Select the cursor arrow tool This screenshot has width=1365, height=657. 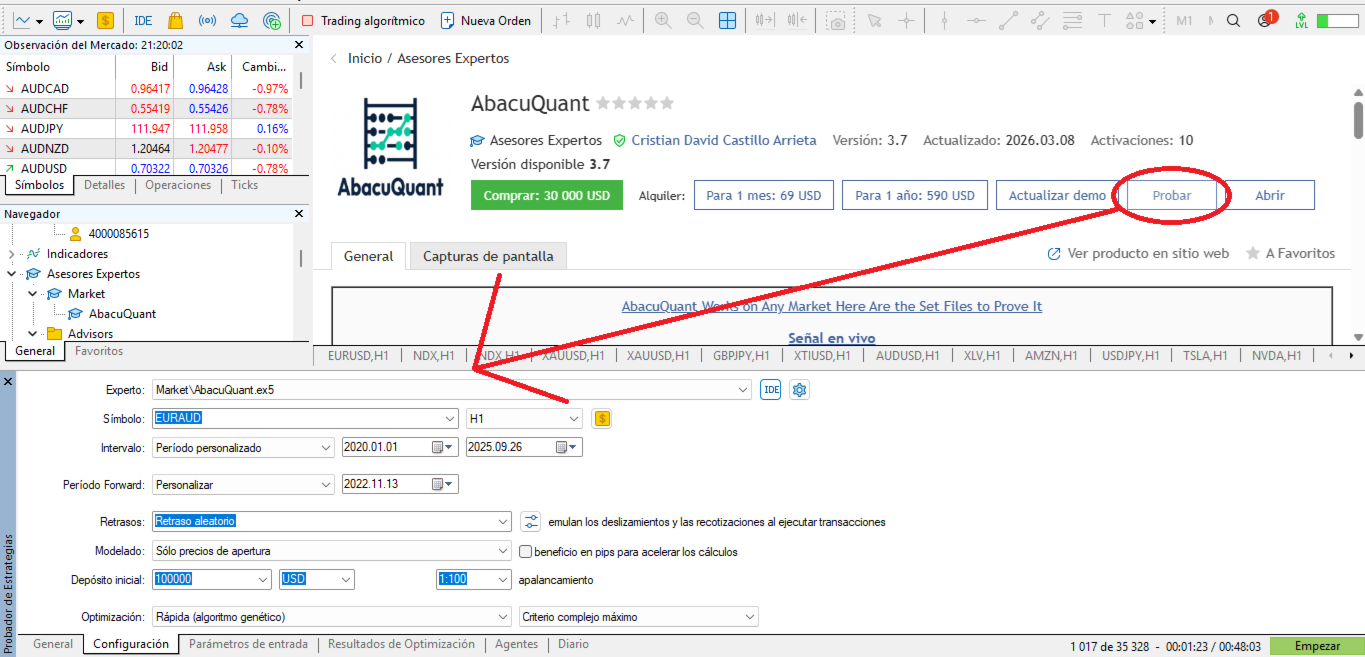(x=874, y=20)
